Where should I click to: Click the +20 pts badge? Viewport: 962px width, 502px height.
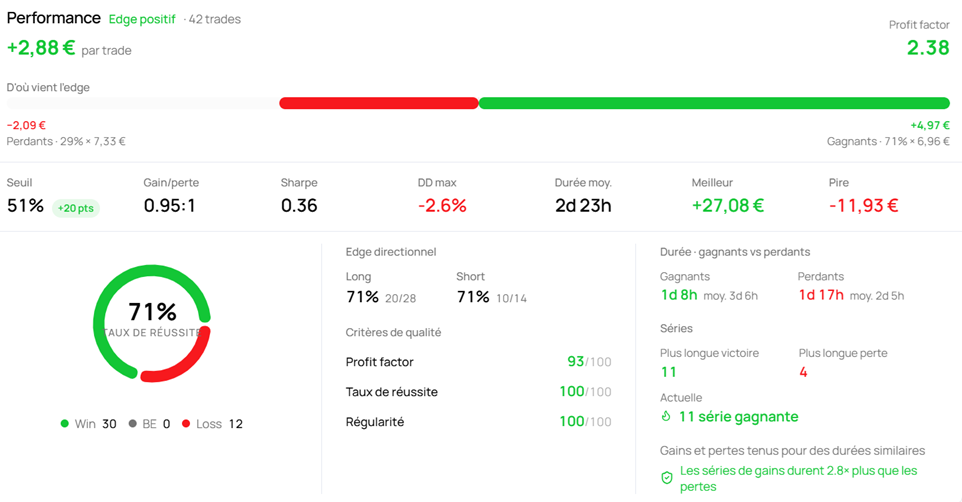point(75,208)
